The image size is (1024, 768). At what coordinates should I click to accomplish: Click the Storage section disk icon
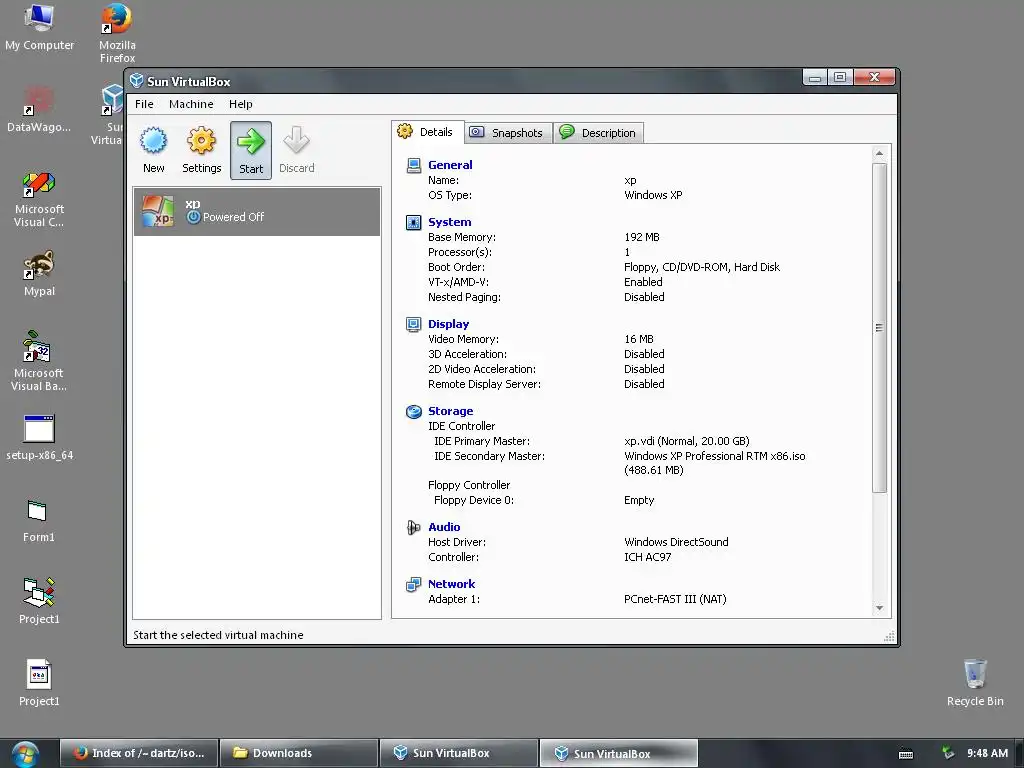(413, 411)
